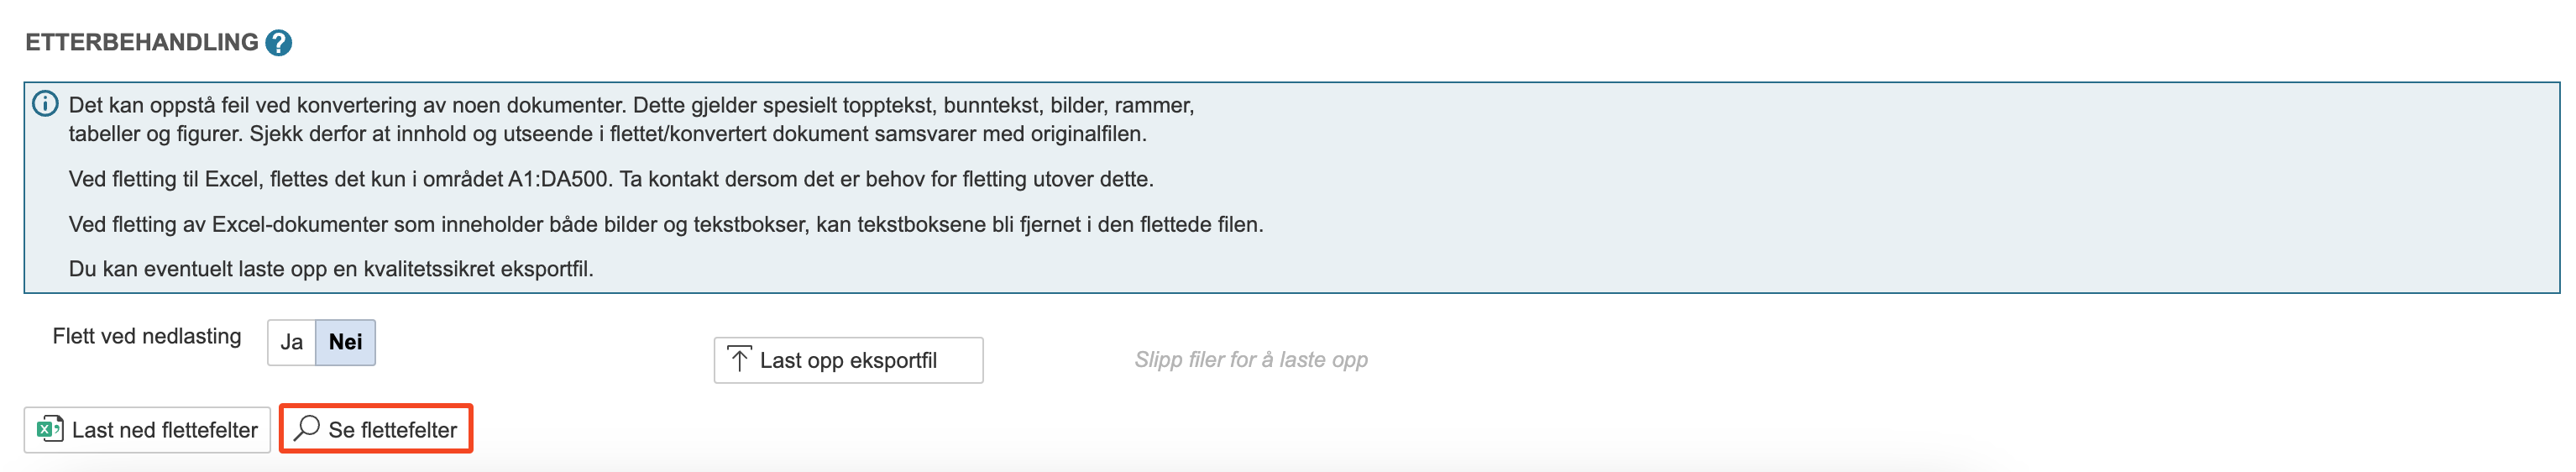The image size is (2576, 472).
Task: Click the line starting 'tabeller og figurer'
Action: pos(607,134)
